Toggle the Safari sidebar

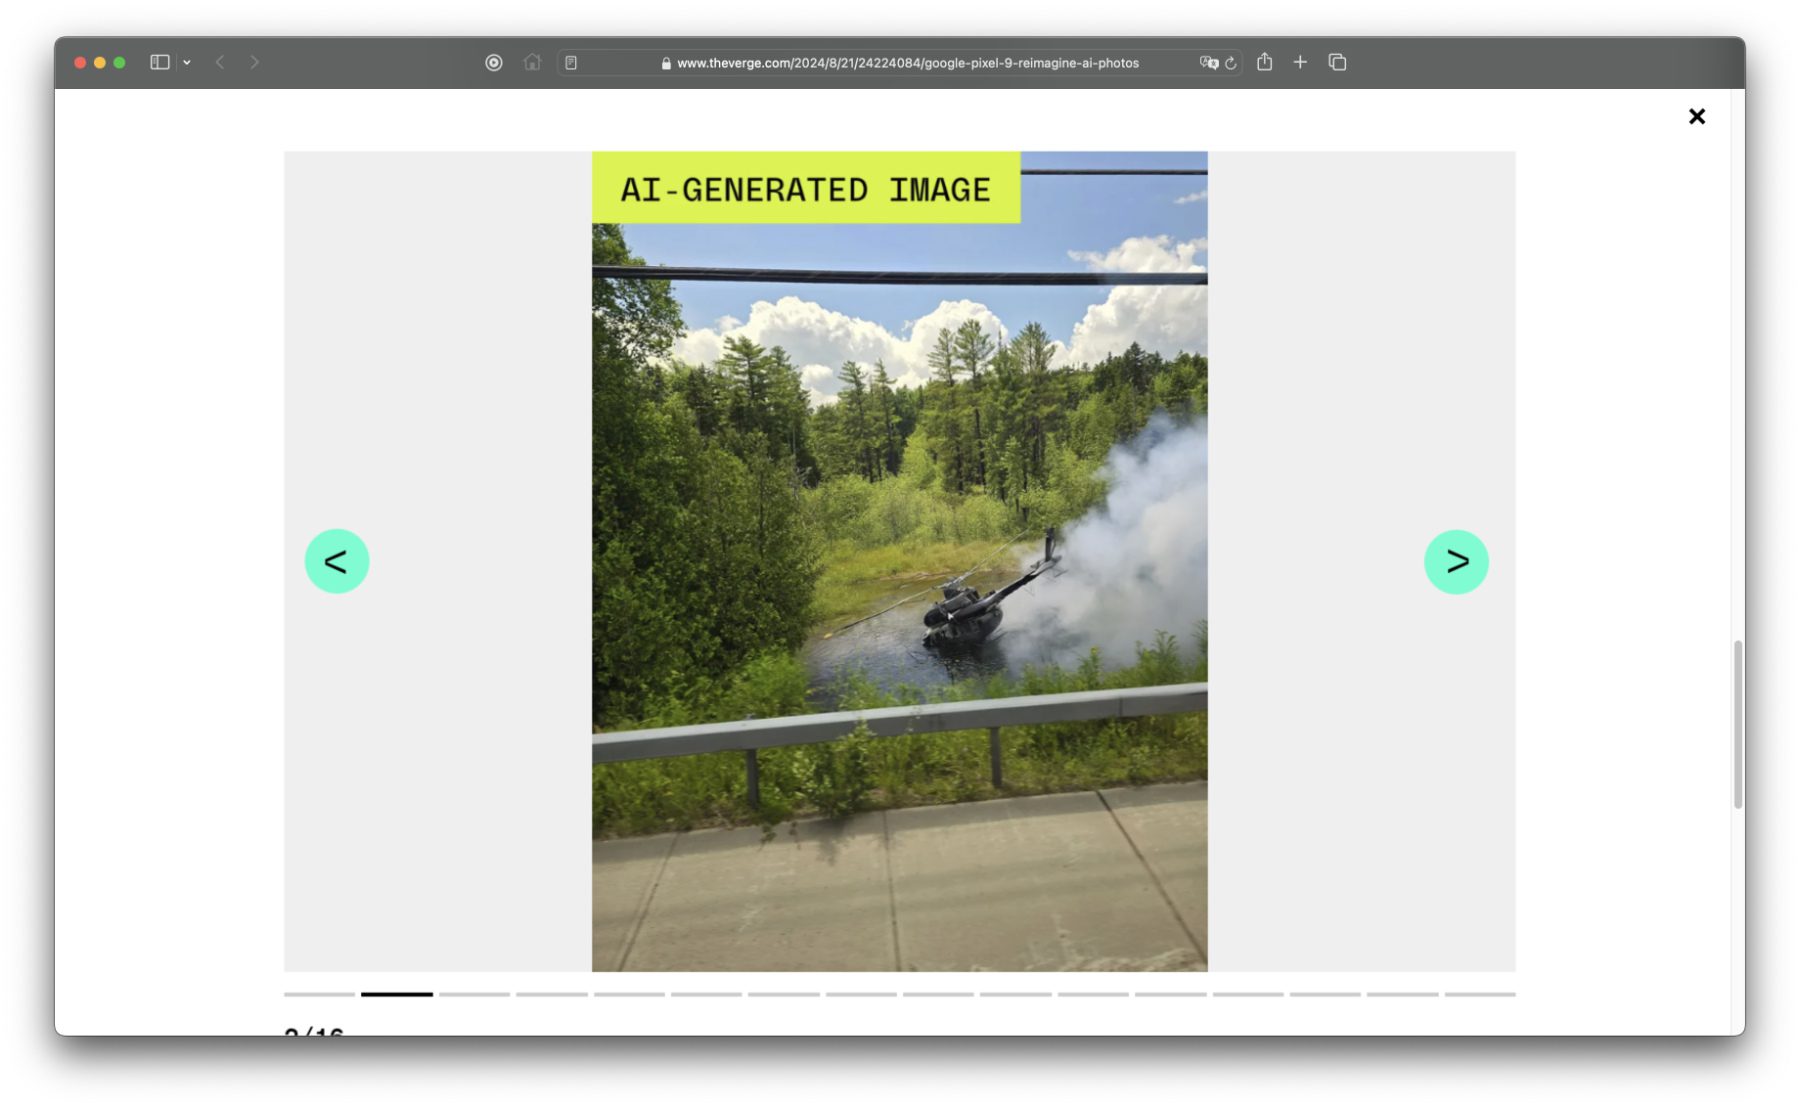point(159,62)
